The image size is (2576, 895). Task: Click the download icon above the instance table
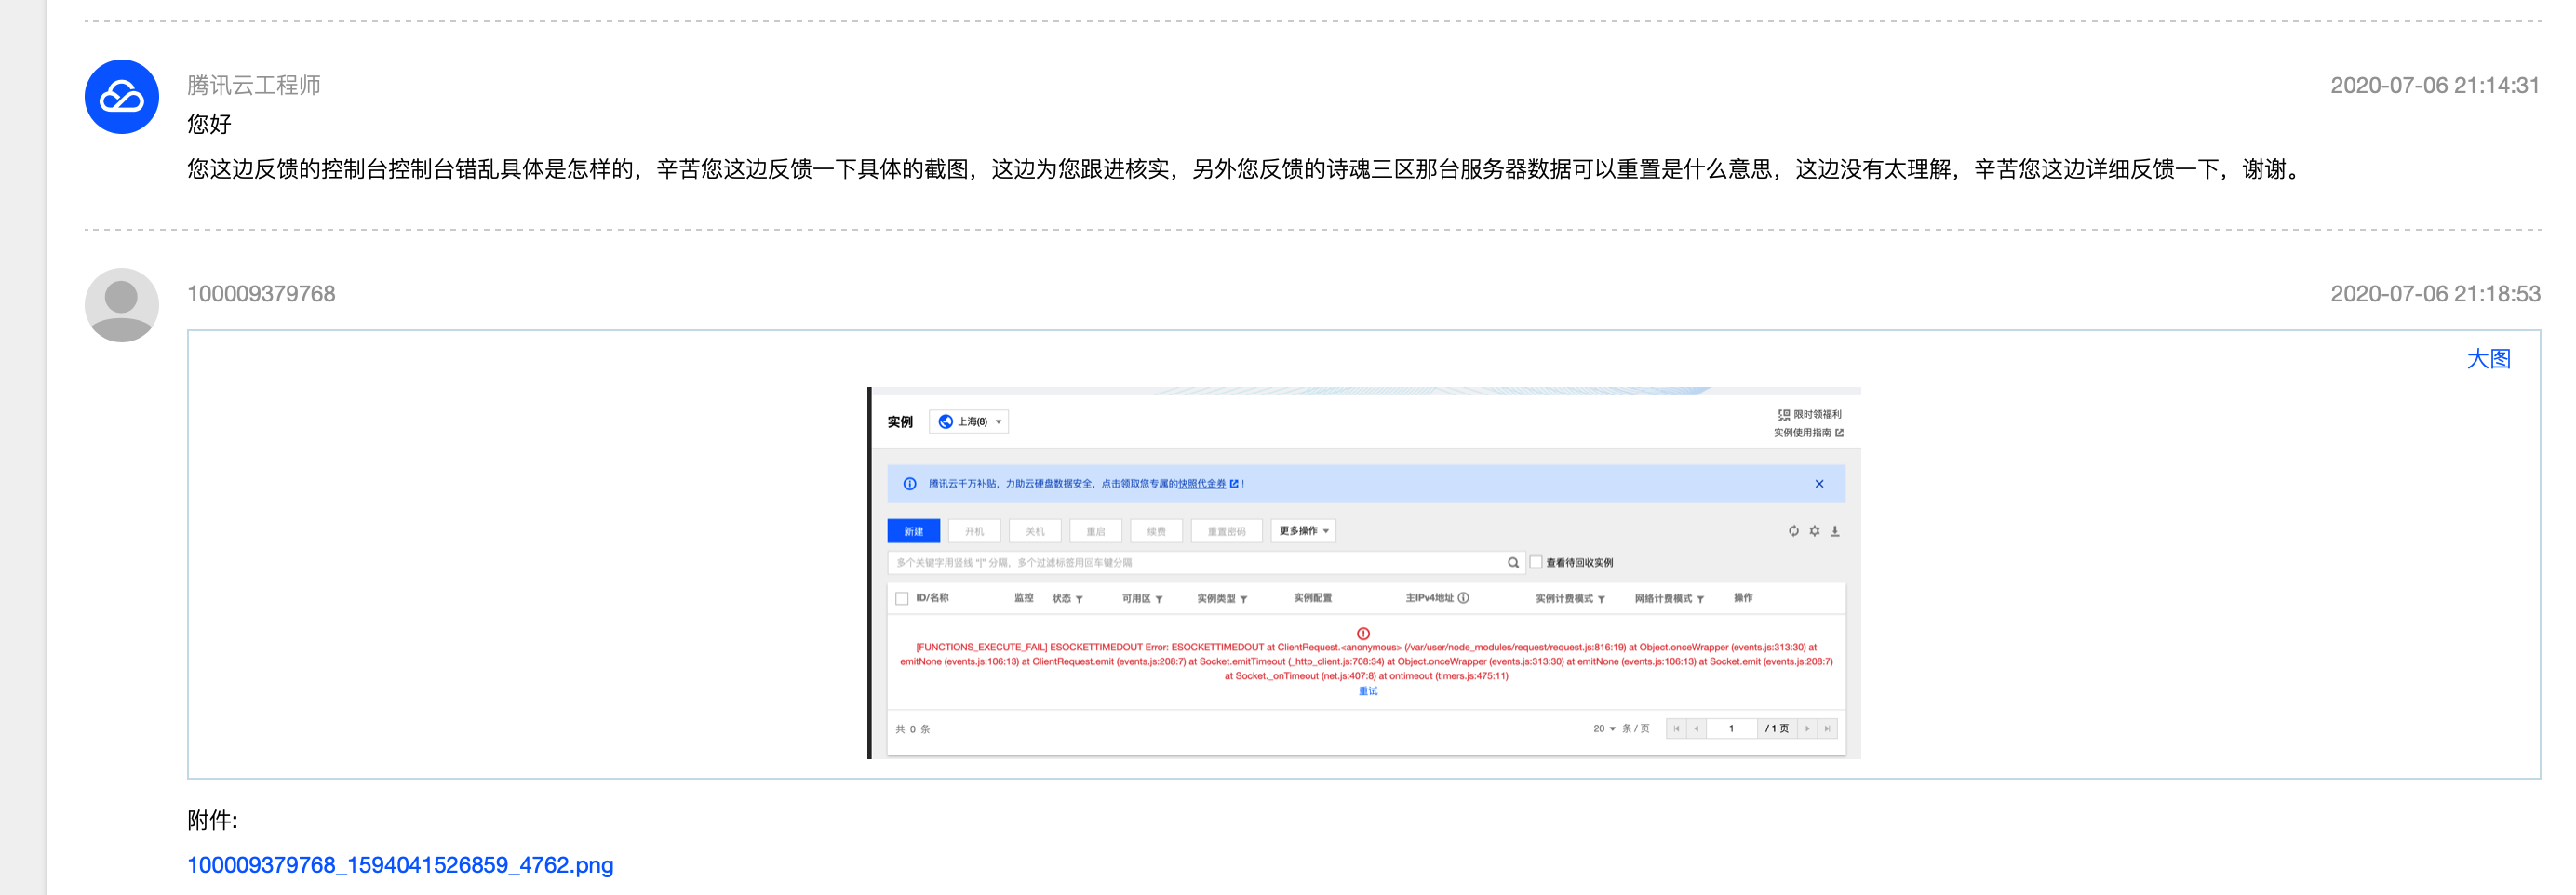click(1835, 531)
